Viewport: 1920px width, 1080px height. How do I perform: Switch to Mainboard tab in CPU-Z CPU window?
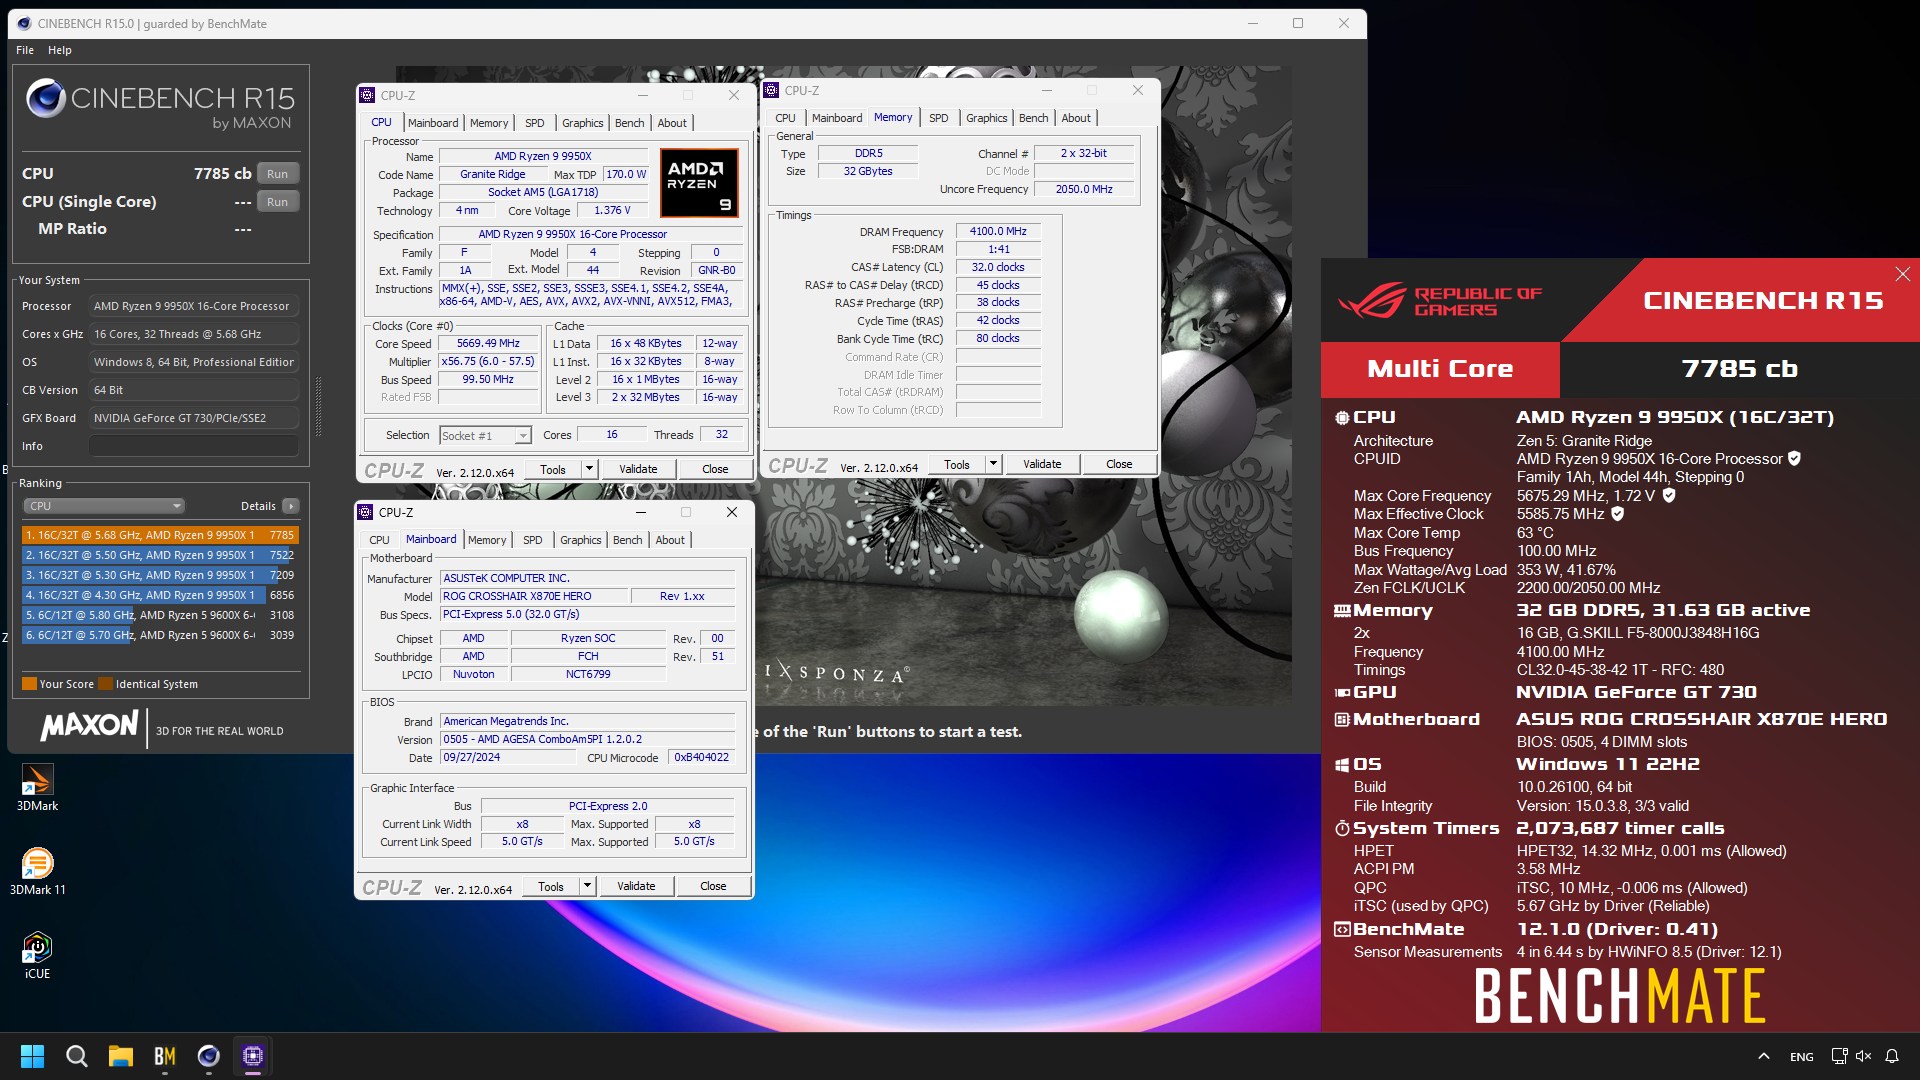[433, 123]
